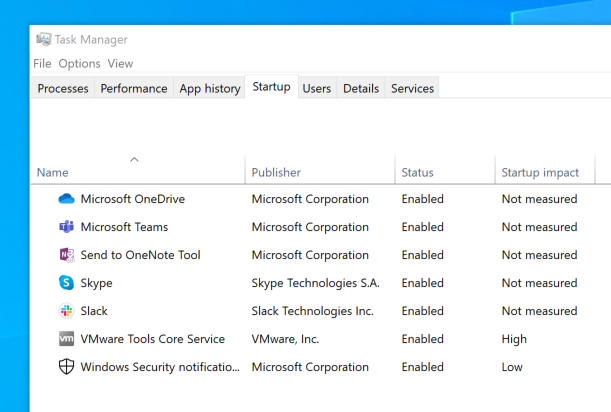Open the Options menu
The image size is (611, 412).
(79, 64)
